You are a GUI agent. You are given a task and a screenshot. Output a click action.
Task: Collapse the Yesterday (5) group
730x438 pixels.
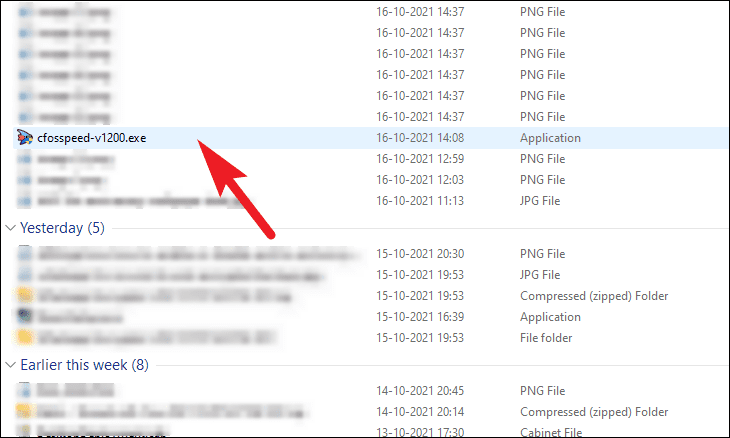point(10,228)
